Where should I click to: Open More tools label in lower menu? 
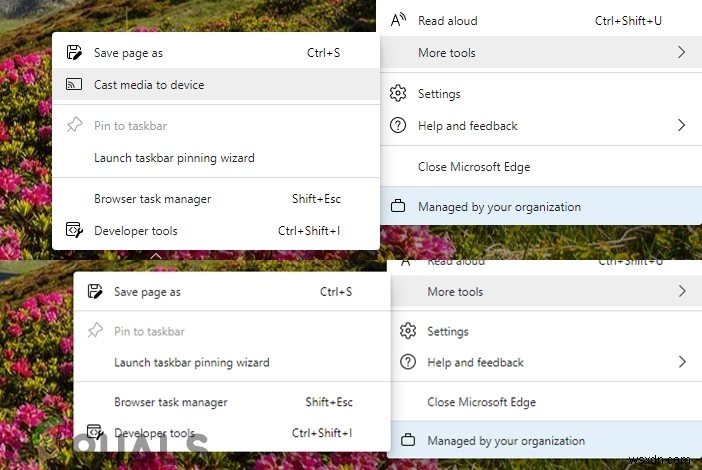(455, 292)
